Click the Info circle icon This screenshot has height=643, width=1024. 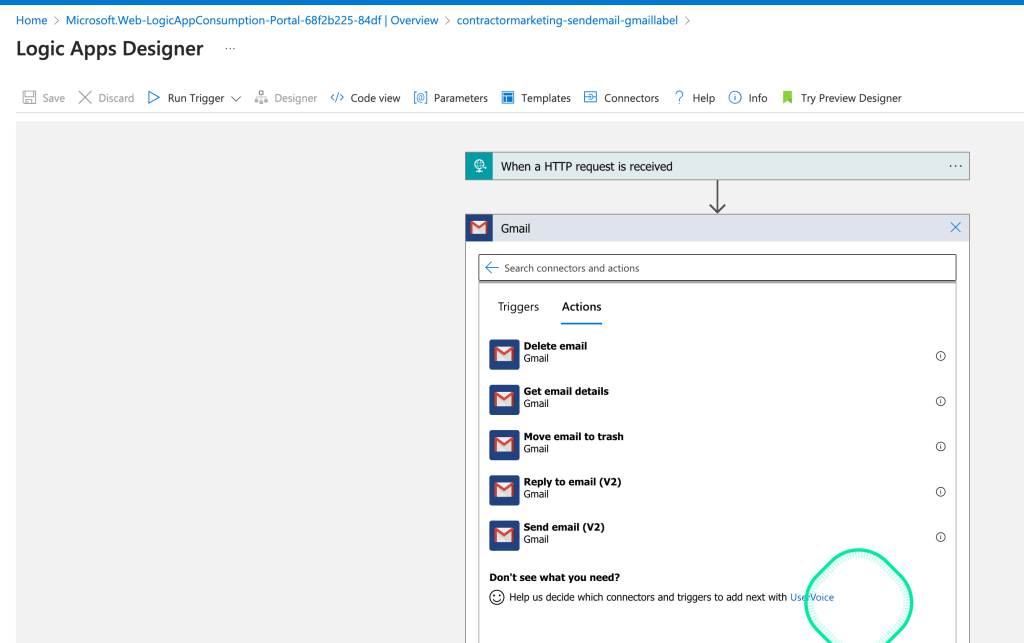tap(735, 98)
